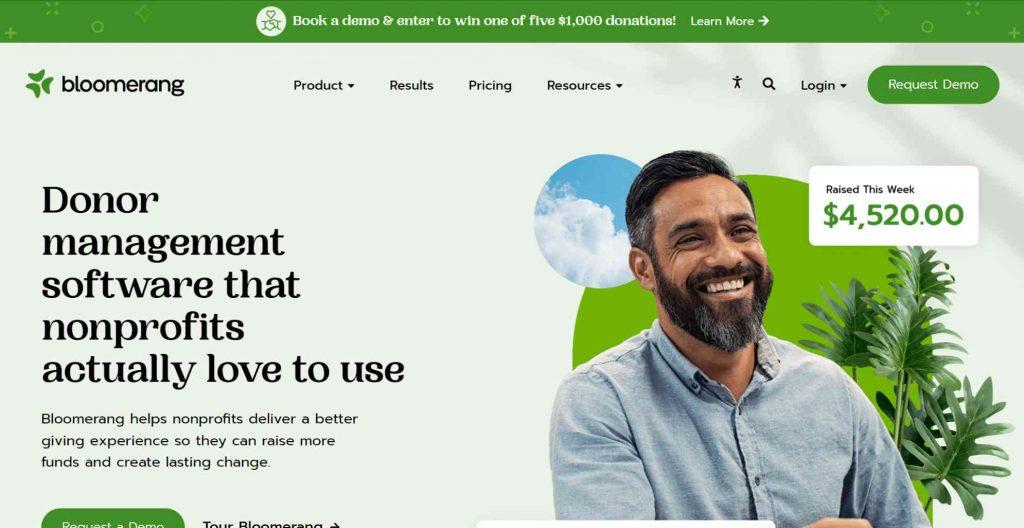Click the Tour Bloomerang arrow icon
1024x528 pixels.
click(335, 525)
